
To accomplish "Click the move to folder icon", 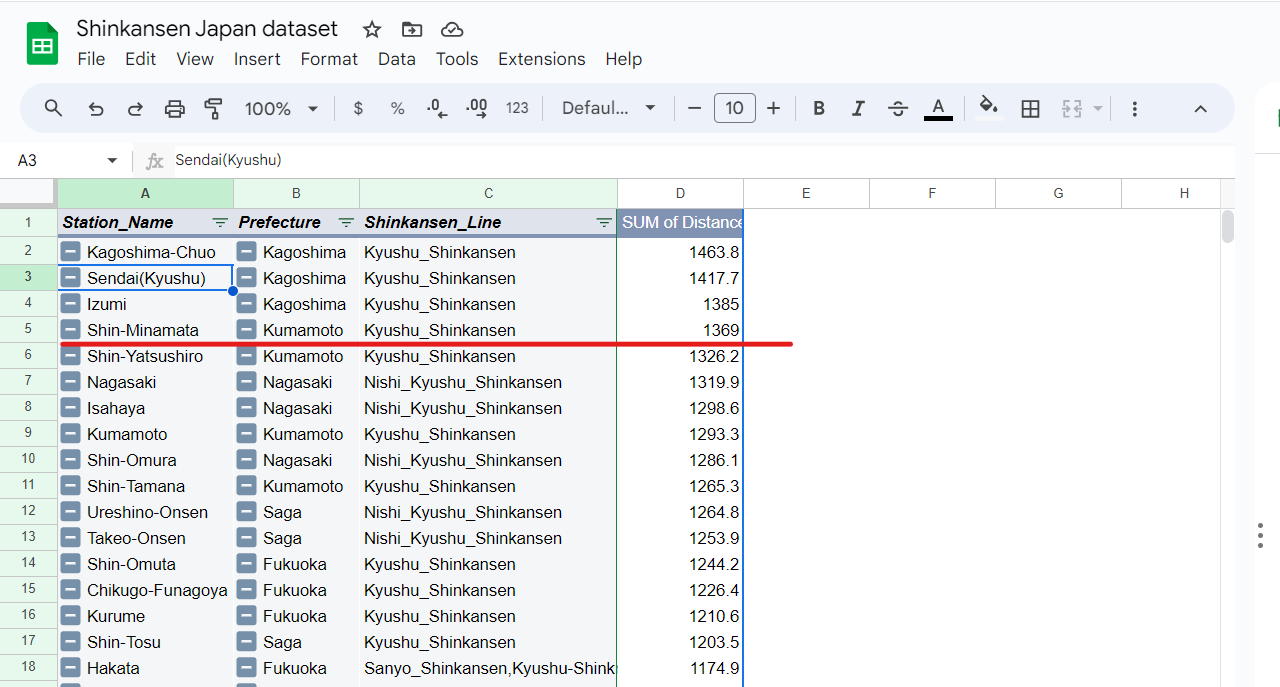I will pyautogui.click(x=411, y=29).
